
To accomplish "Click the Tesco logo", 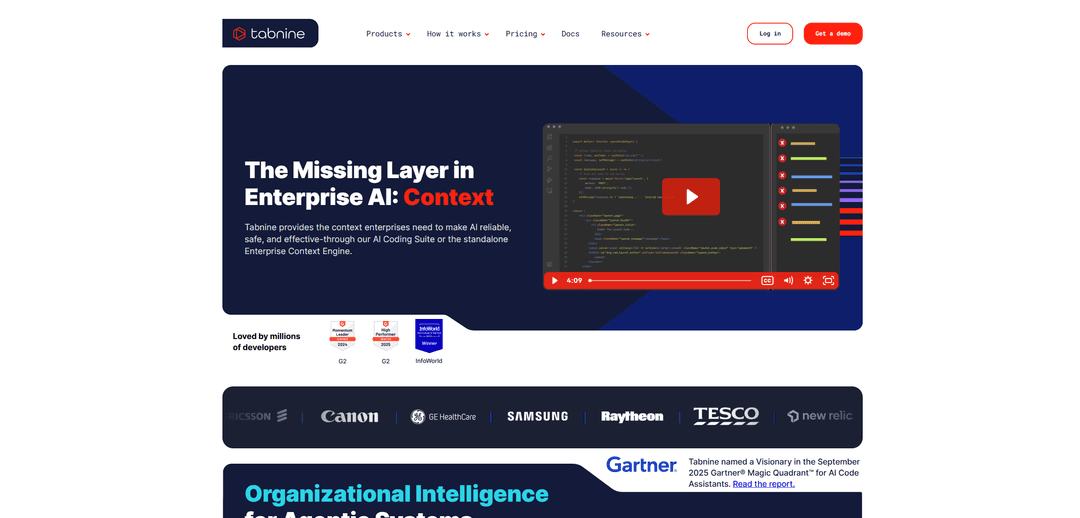I will [x=726, y=416].
